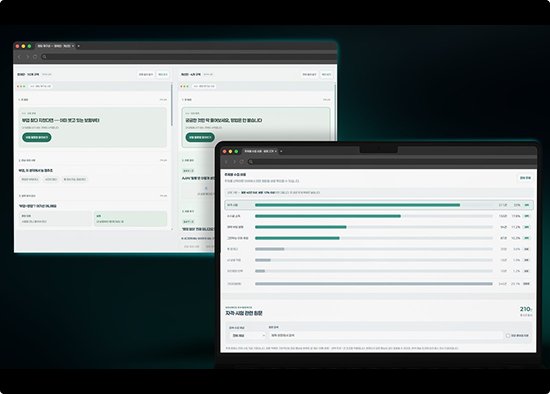Go forward in the laptop browser window
Viewport: 550px width, 394px height.
point(234,162)
